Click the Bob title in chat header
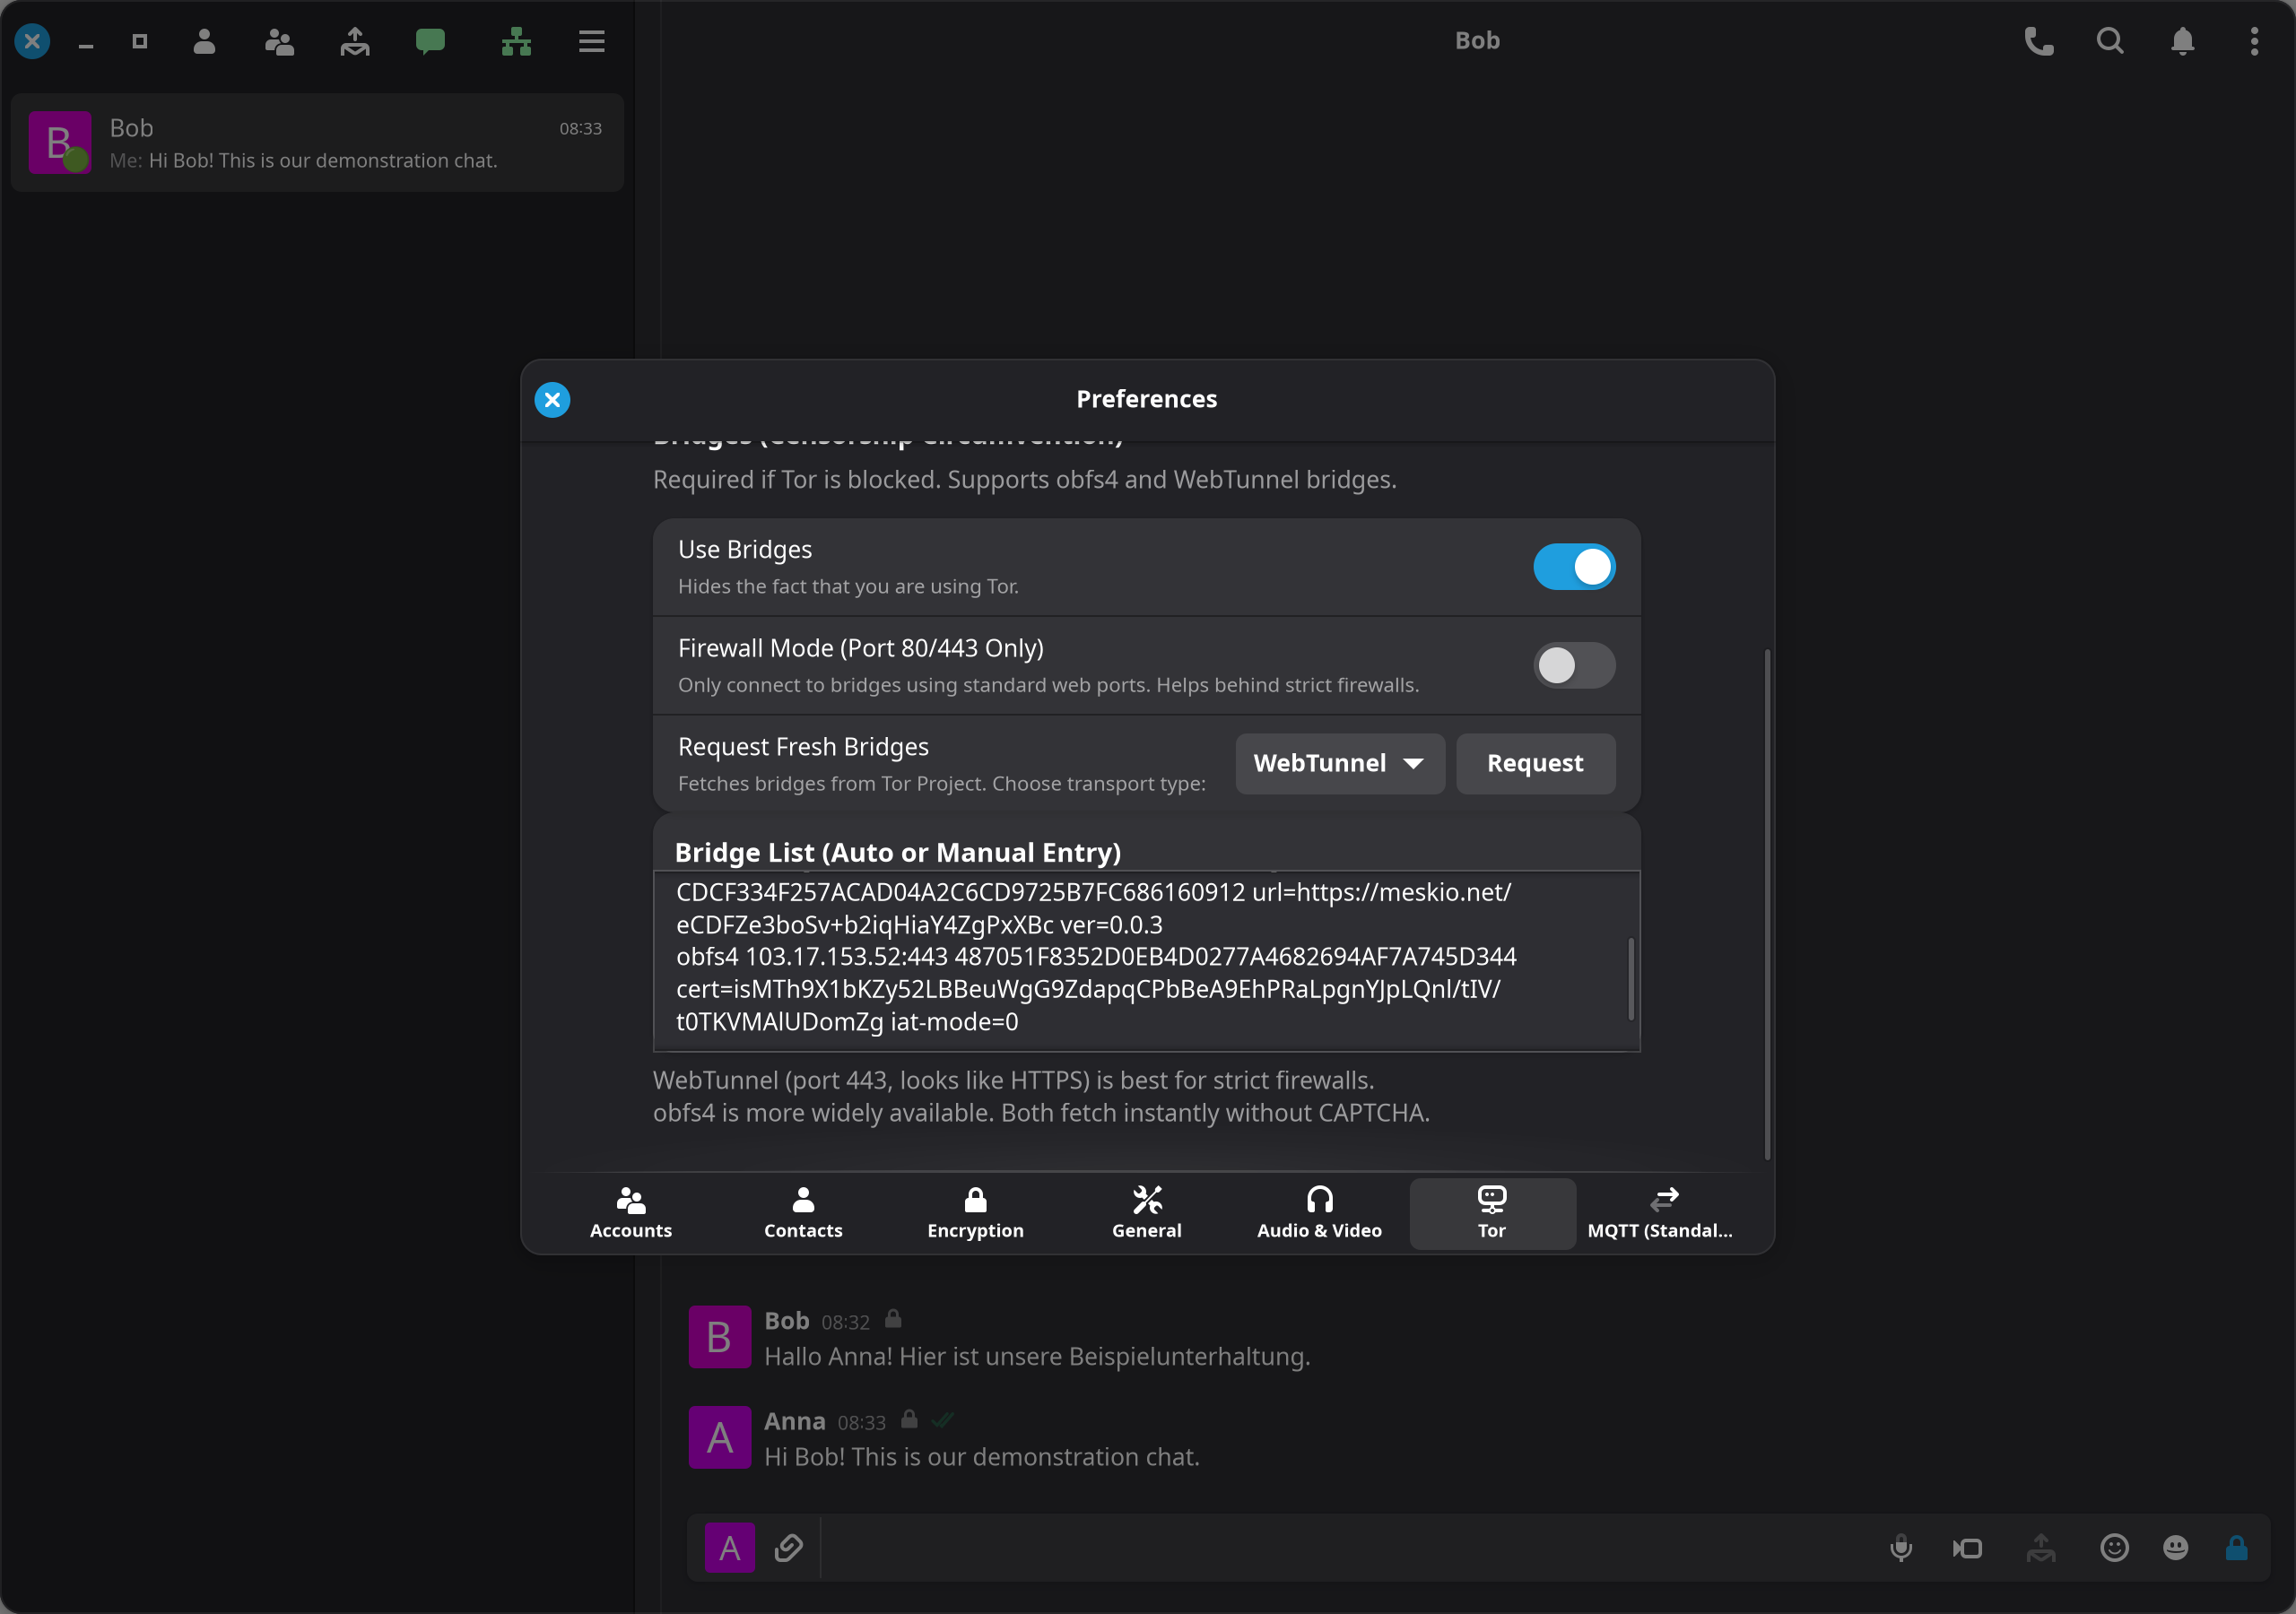The width and height of the screenshot is (2296, 1614). pyautogui.click(x=1477, y=41)
